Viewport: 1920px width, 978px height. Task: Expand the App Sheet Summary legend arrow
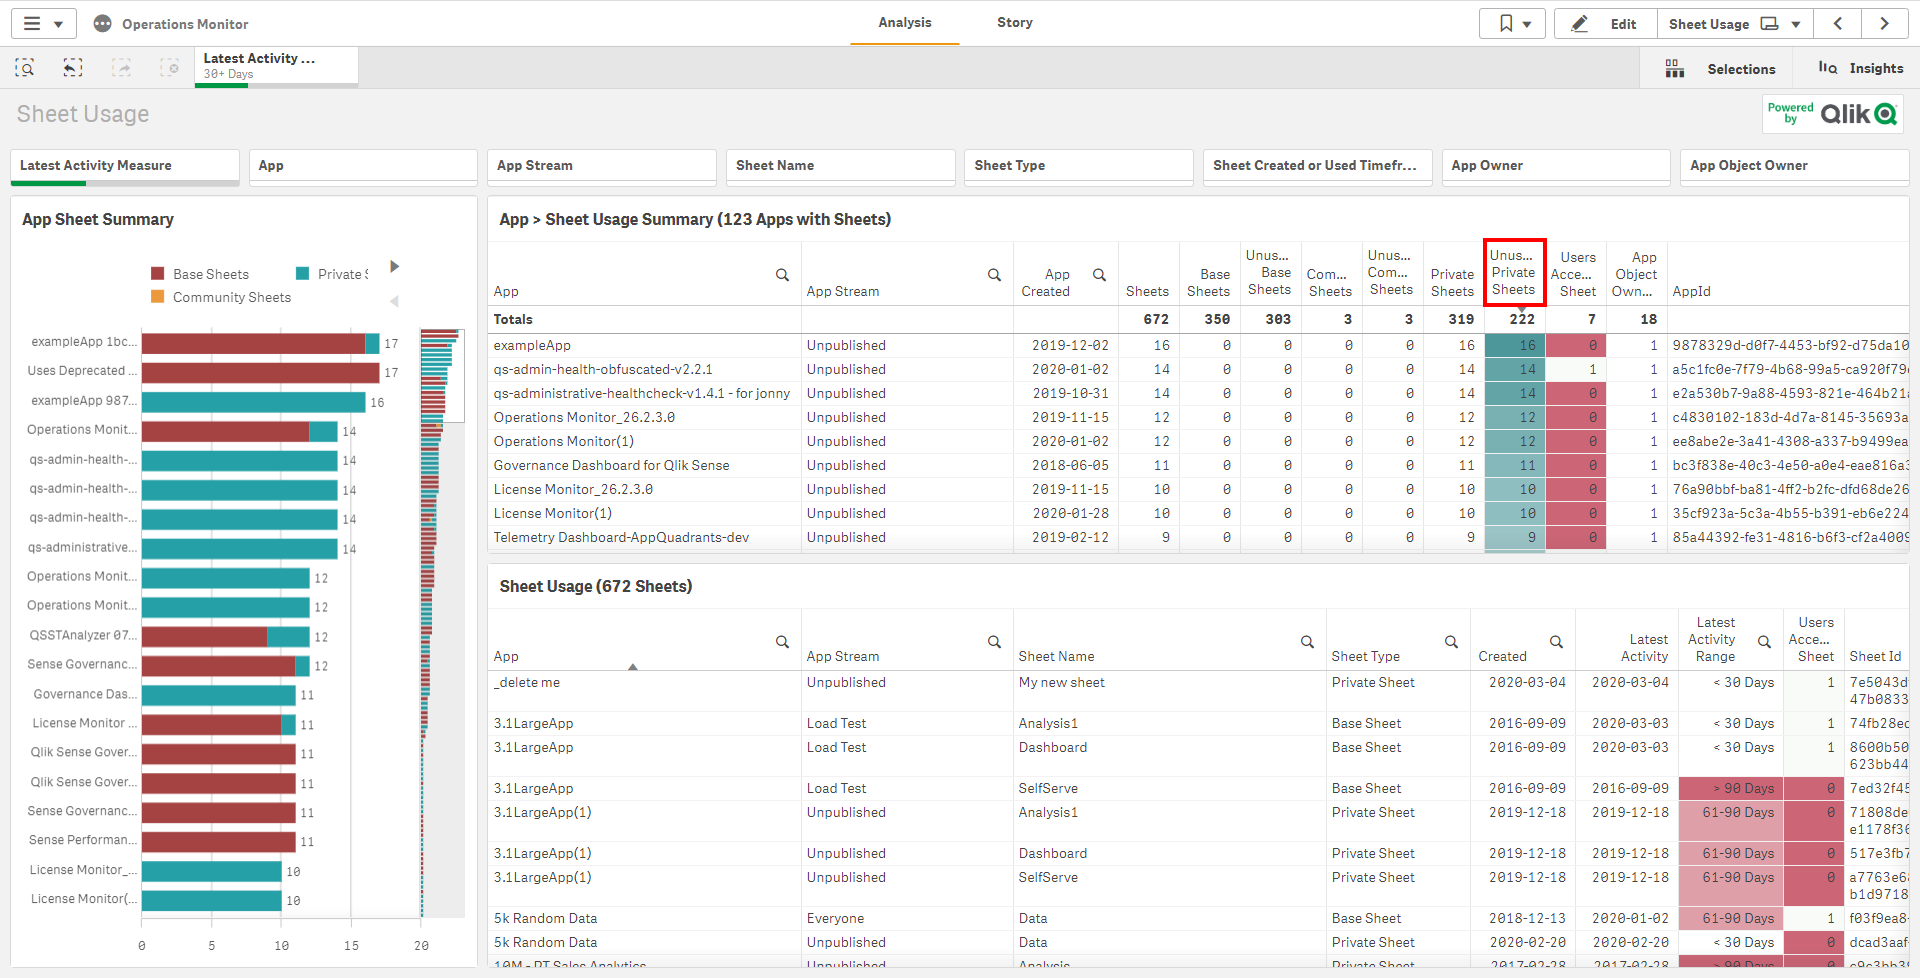[x=394, y=266]
